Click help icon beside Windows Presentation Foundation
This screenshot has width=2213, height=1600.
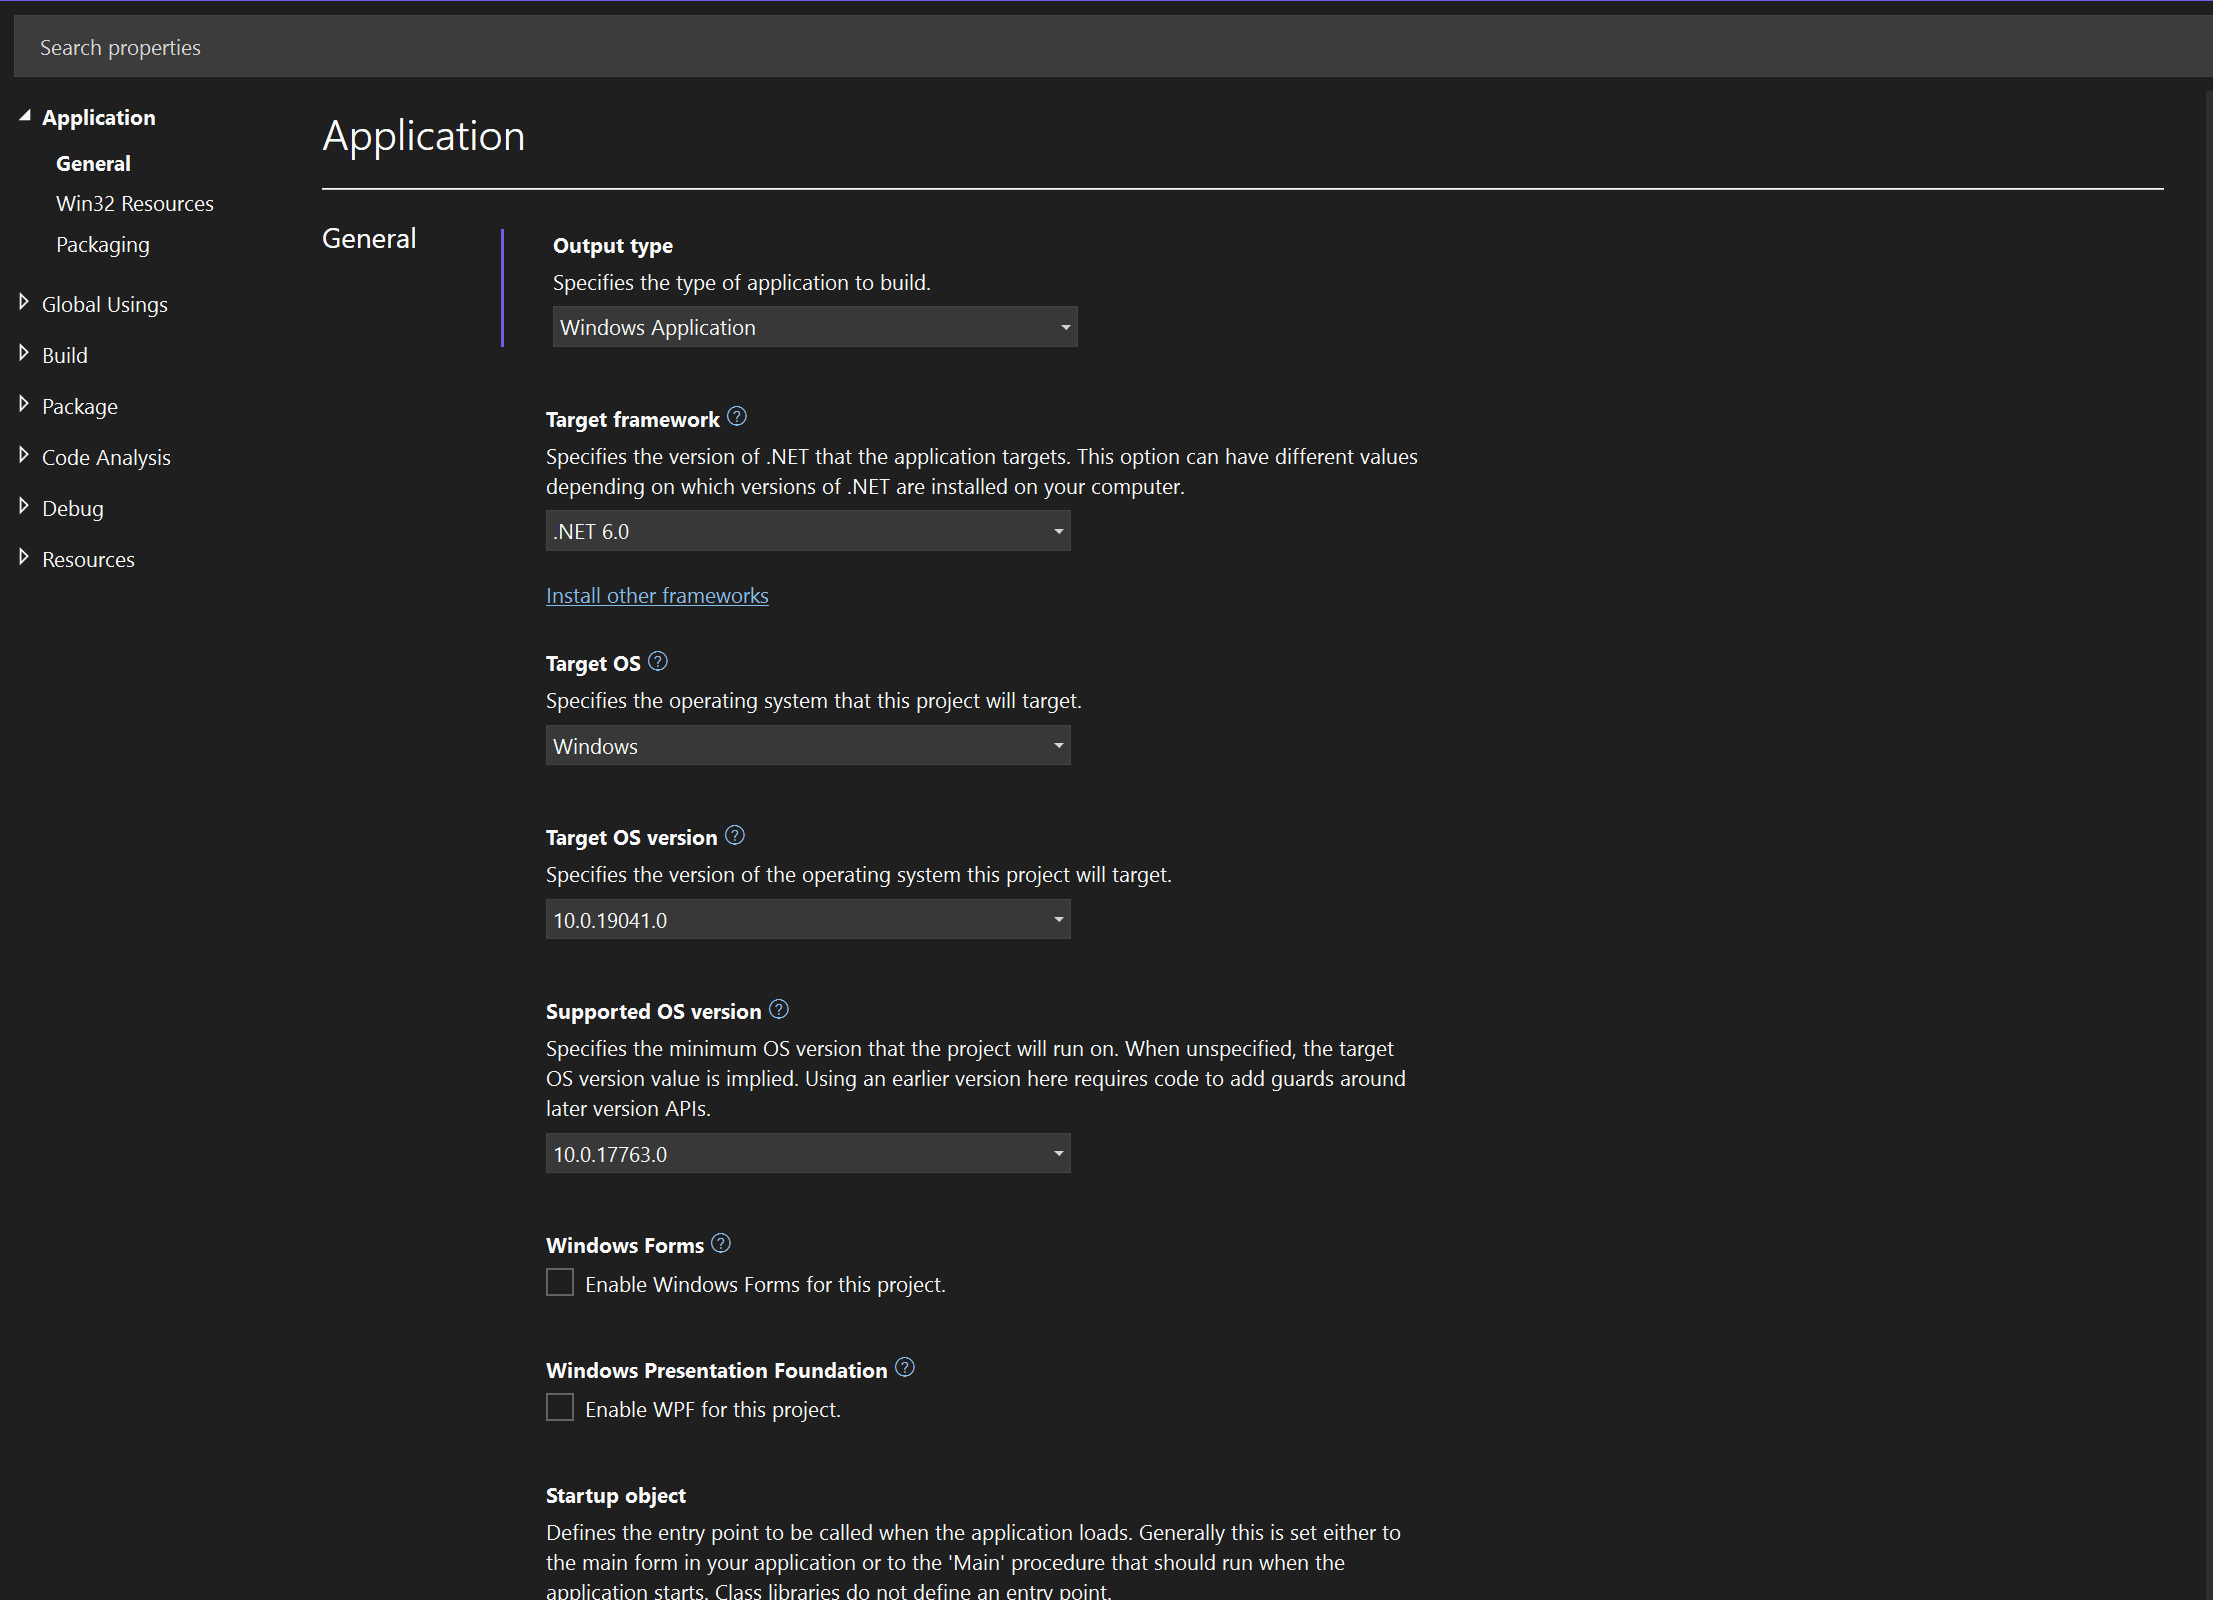coord(905,1367)
